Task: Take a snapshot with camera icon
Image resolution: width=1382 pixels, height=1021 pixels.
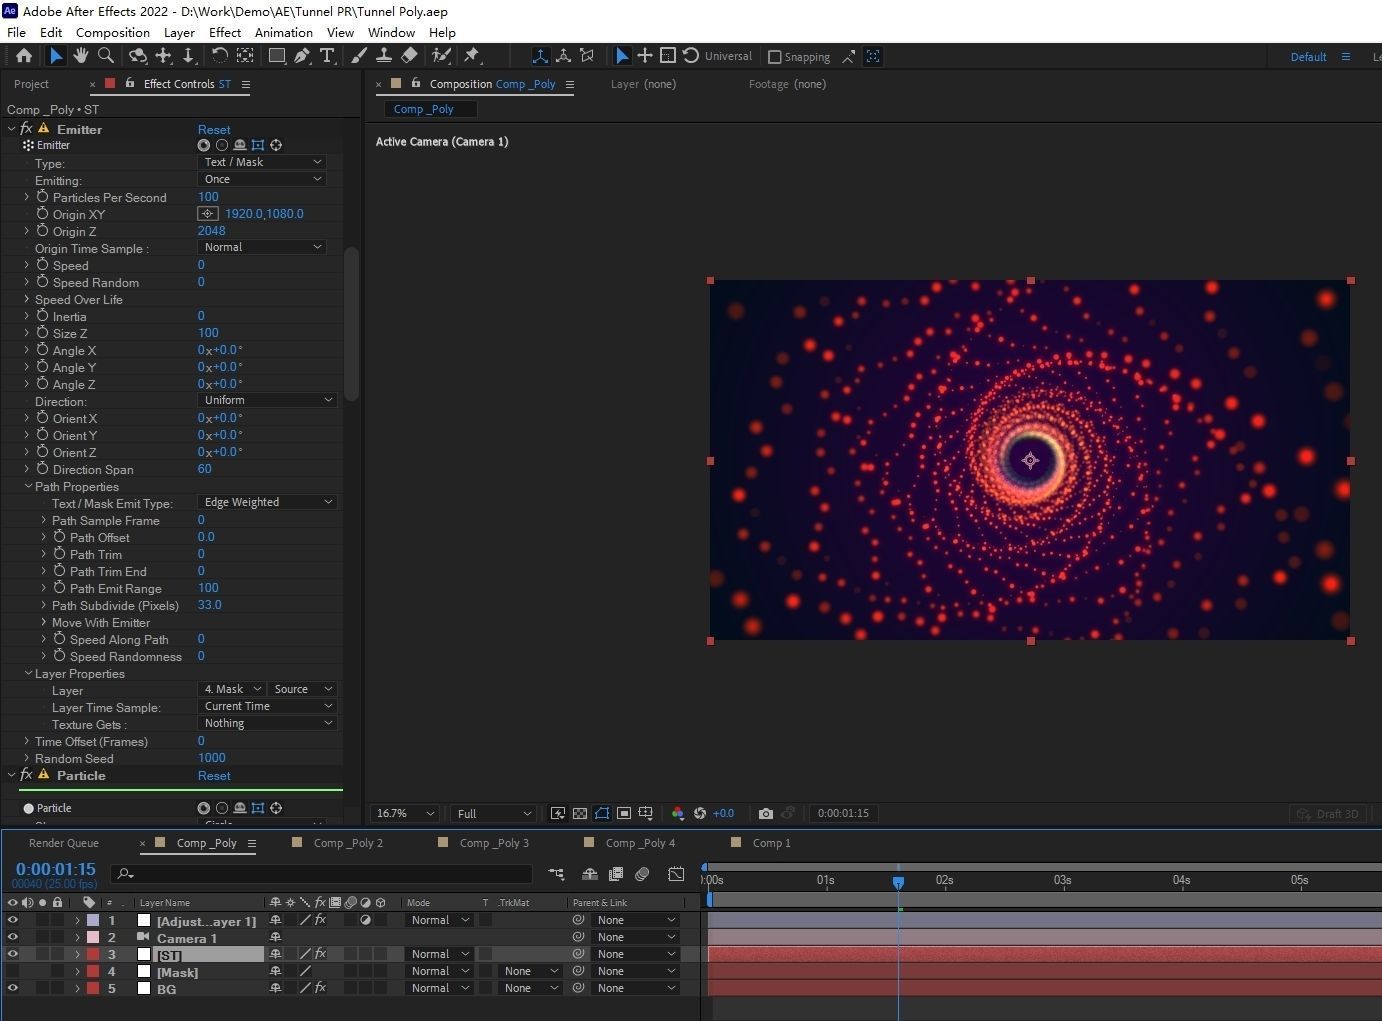Action: 765,813
